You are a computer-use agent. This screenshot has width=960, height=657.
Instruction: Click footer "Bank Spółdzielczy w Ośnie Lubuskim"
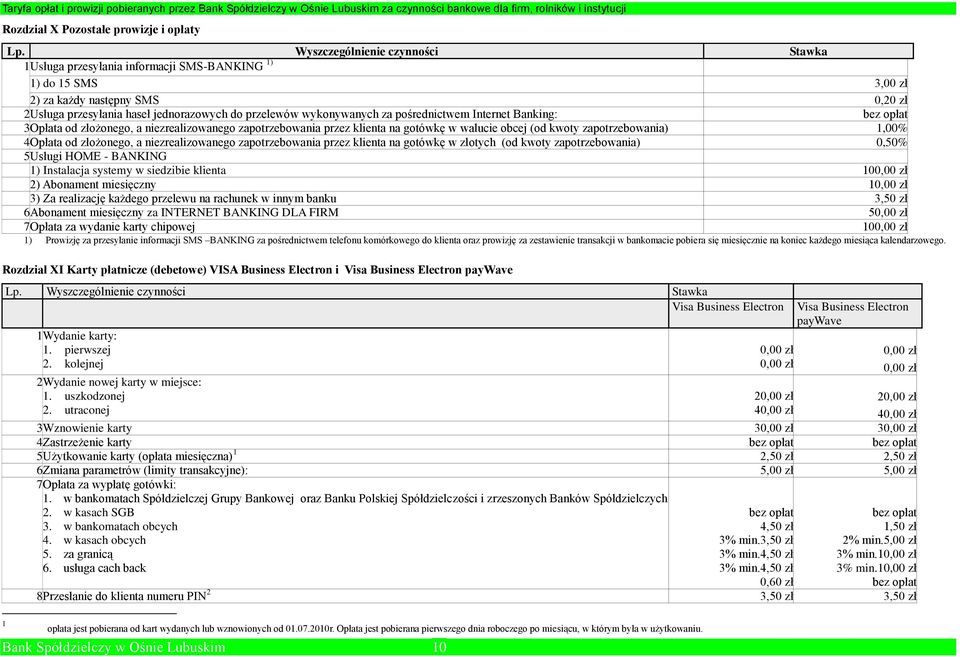(x=114, y=647)
